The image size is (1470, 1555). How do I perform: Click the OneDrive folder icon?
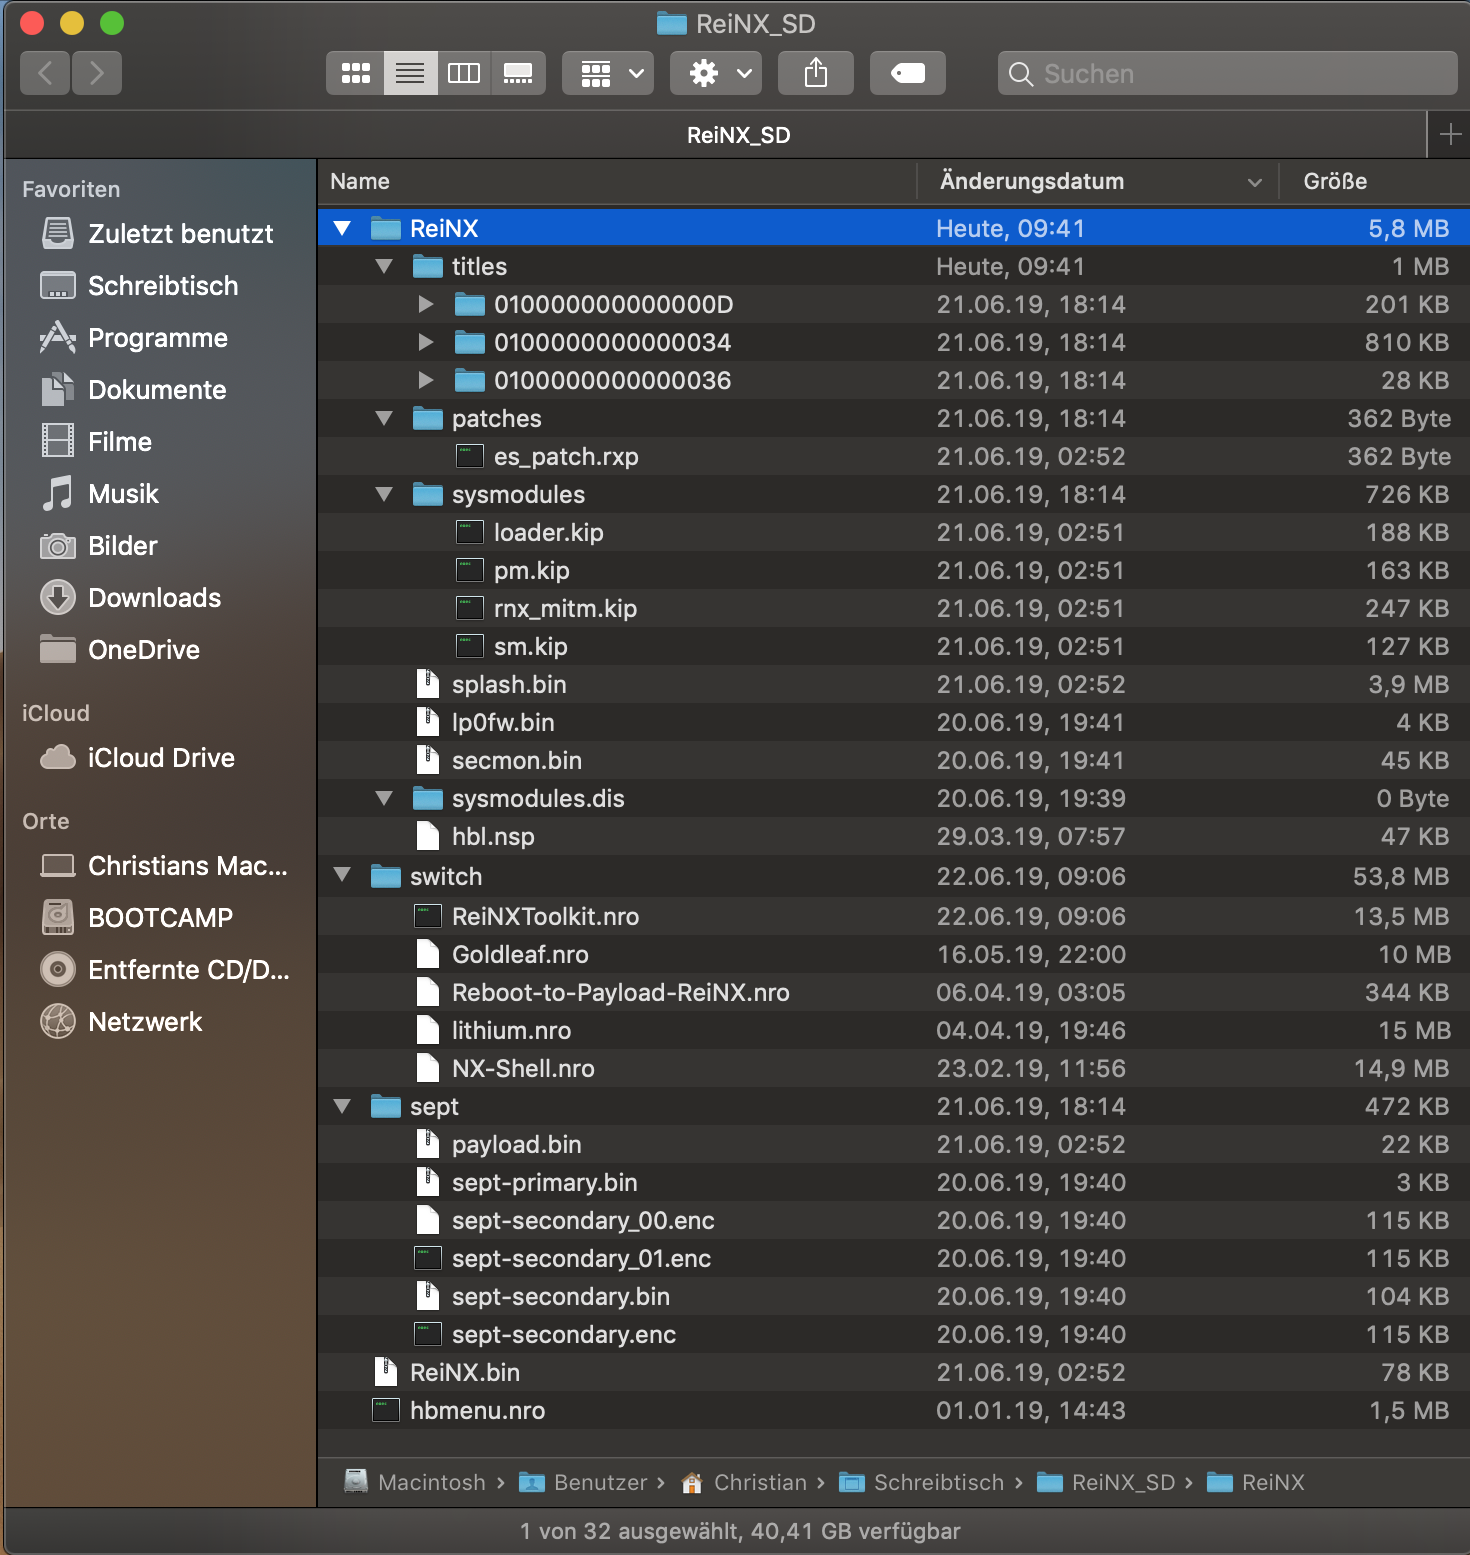[x=58, y=650]
